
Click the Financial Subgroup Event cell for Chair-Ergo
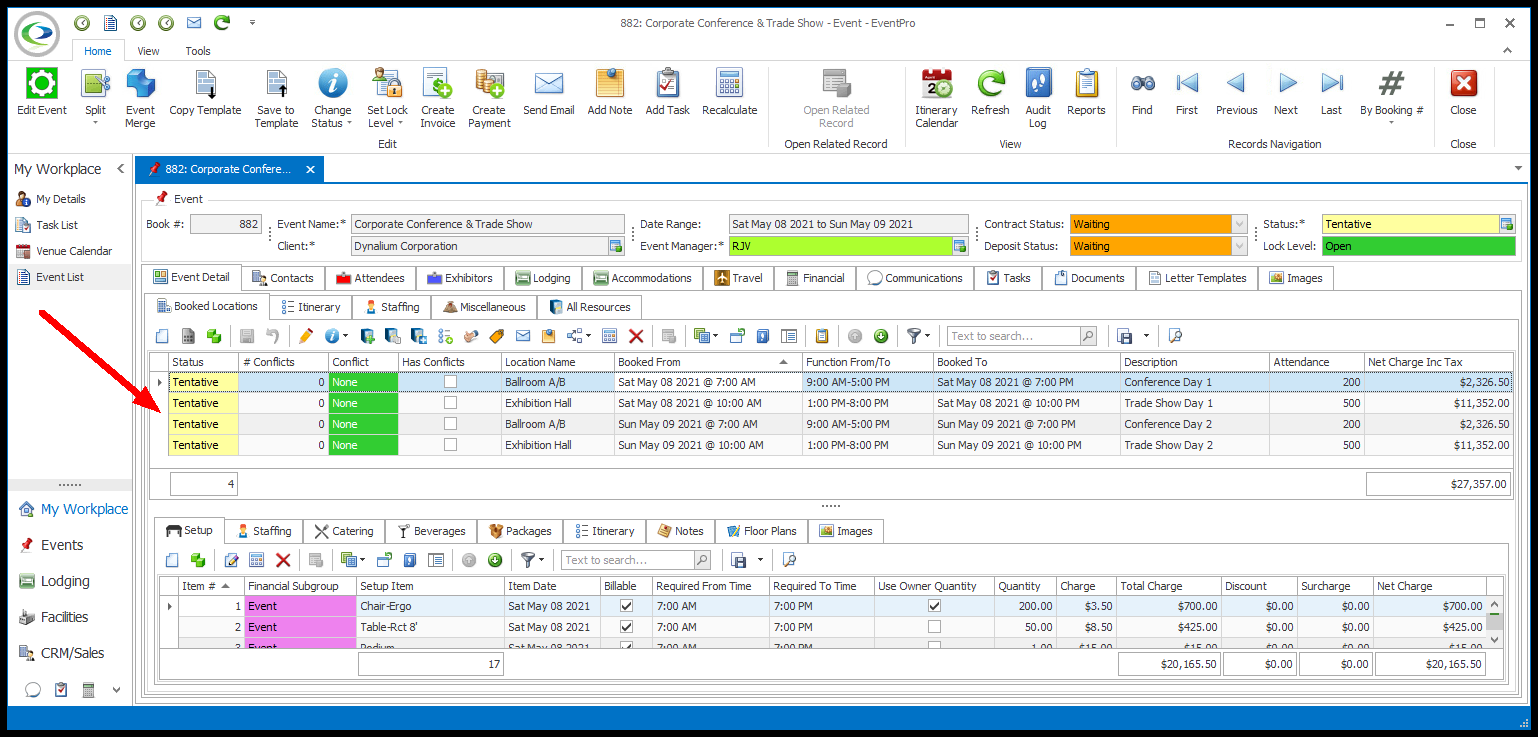(x=300, y=606)
